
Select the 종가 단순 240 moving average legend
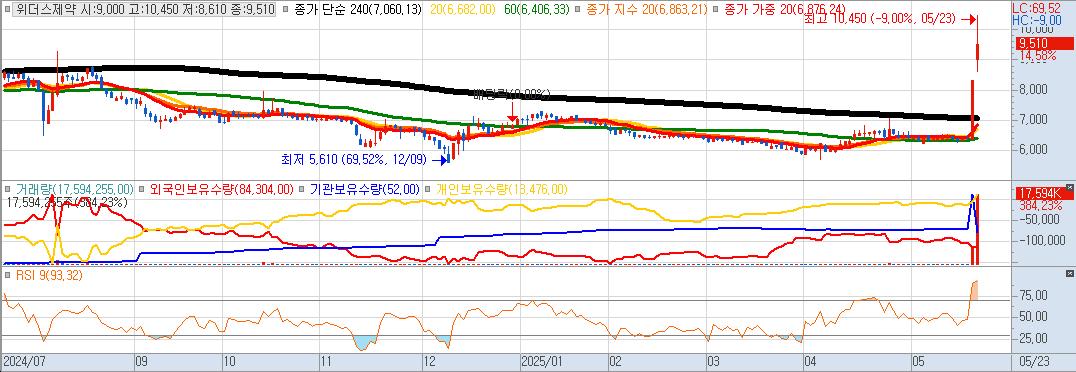(358, 10)
